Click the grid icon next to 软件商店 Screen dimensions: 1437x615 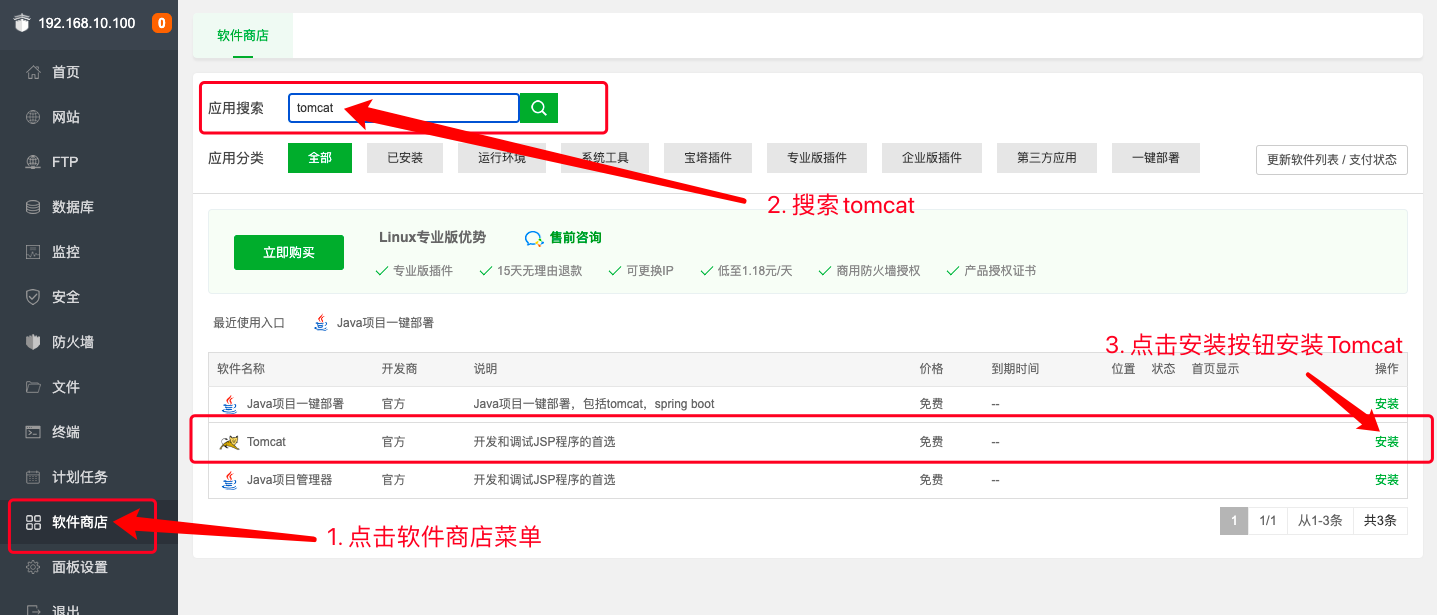33,522
